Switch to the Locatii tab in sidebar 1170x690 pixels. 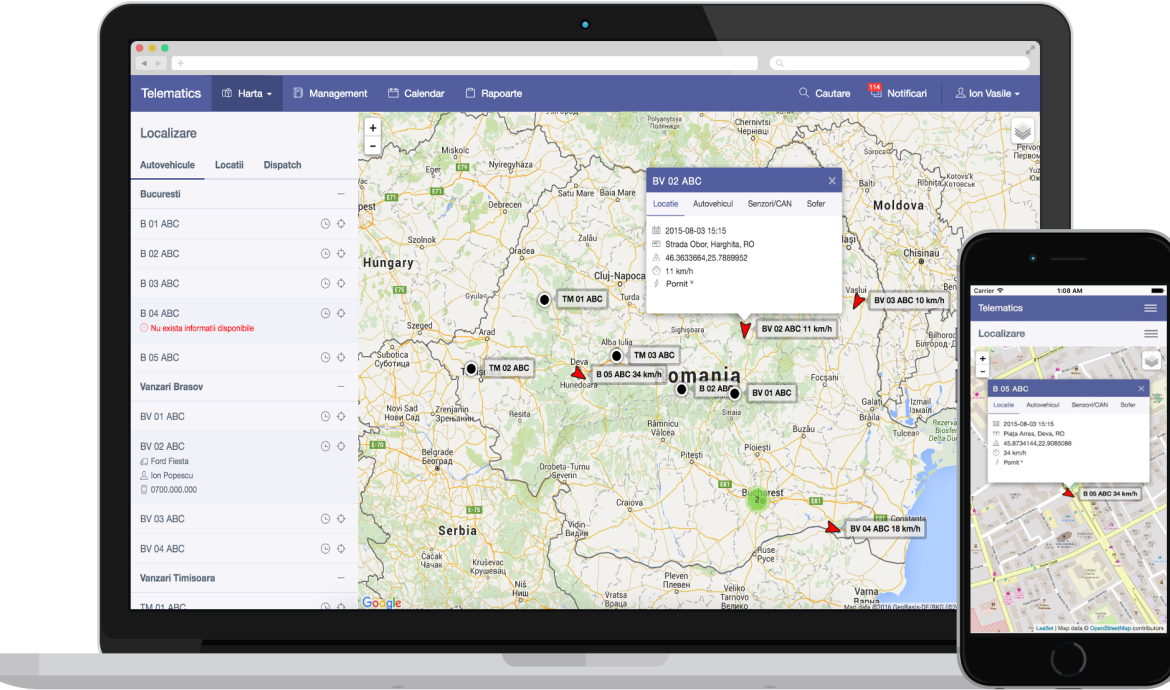point(229,165)
